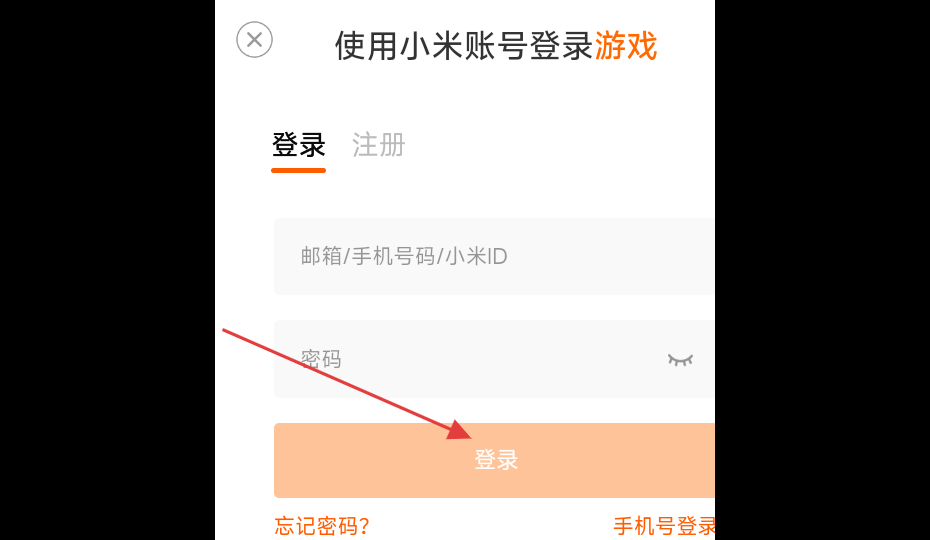Viewport: 930px width, 540px height.
Task: Submit using the orange 登录 button
Action: pyautogui.click(x=494, y=460)
